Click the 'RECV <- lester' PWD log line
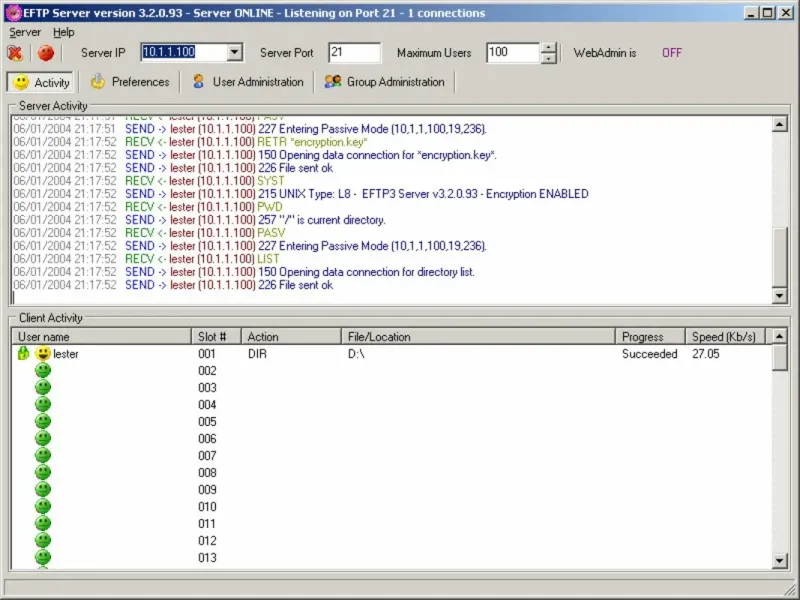 [x=148, y=207]
